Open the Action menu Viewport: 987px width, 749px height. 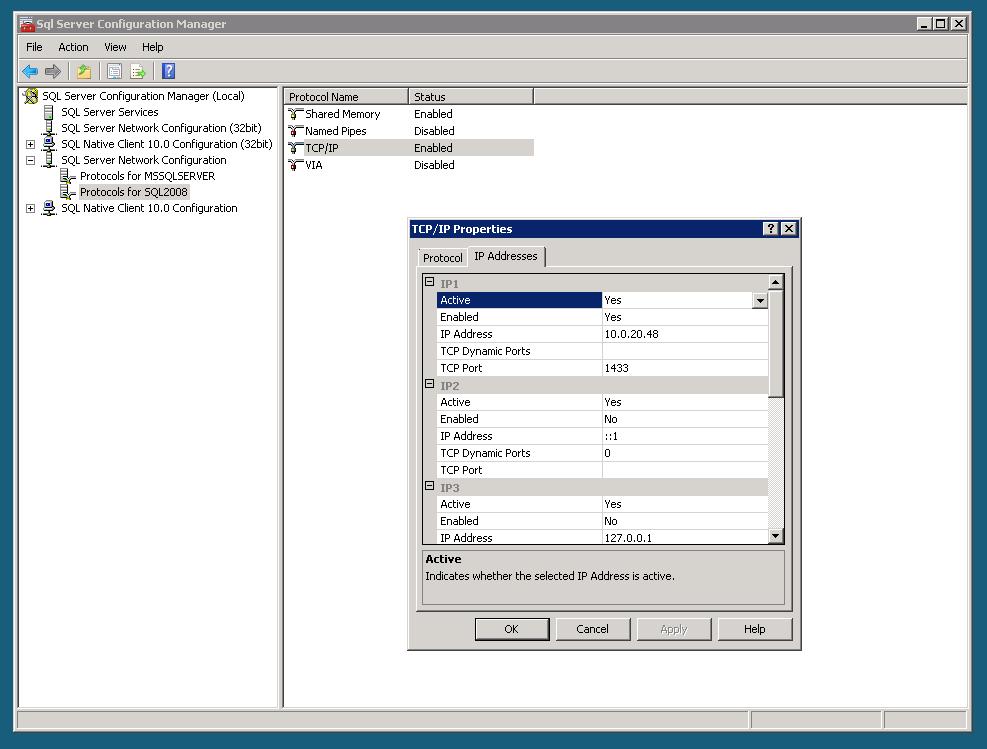tap(73, 47)
